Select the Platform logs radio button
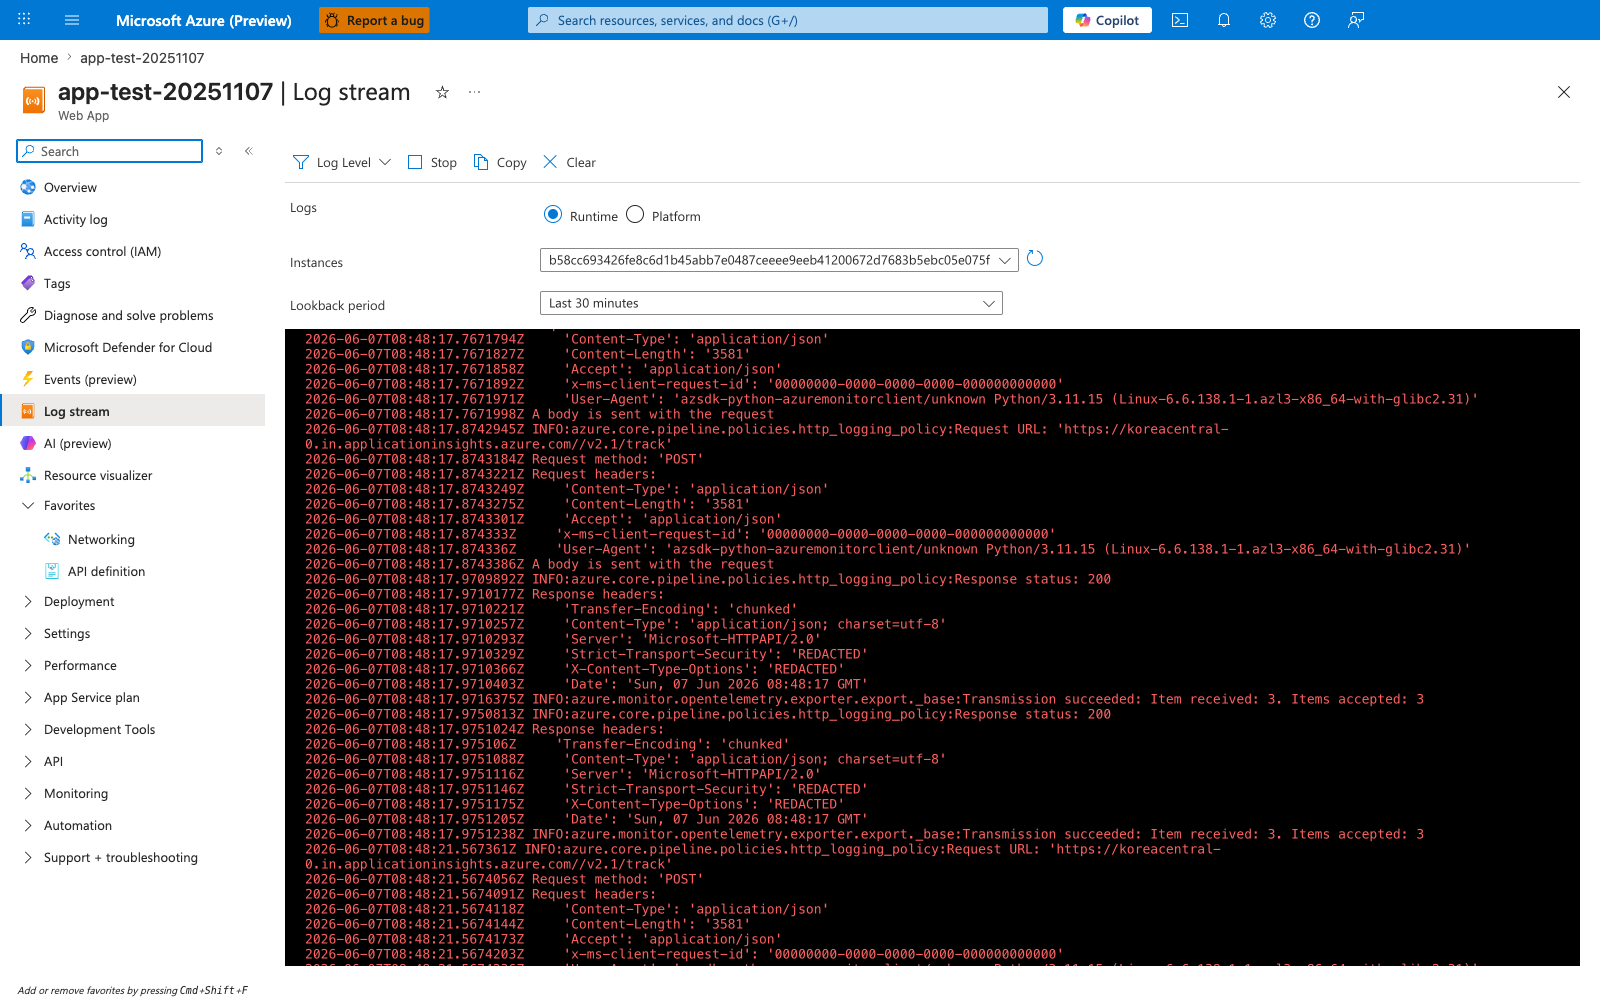The height and width of the screenshot is (1000, 1600). (x=635, y=214)
